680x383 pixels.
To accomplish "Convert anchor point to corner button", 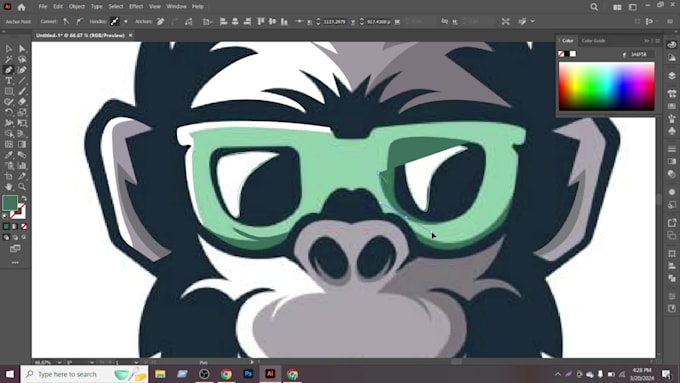I will click(66, 21).
